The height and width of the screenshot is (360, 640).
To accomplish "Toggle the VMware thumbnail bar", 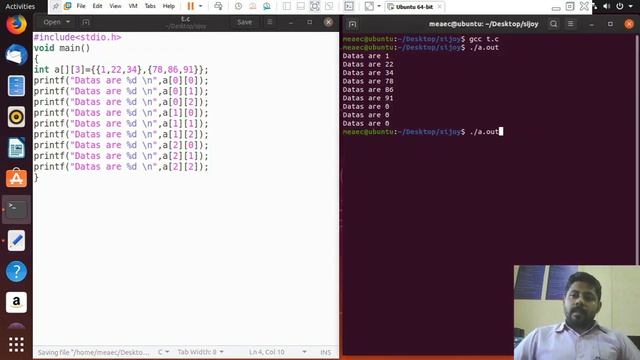I will 301,6.
